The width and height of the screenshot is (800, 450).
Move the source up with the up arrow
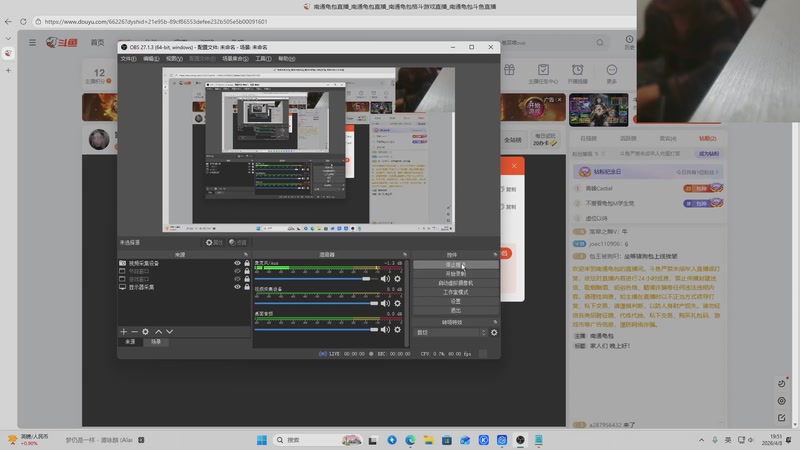[x=159, y=332]
